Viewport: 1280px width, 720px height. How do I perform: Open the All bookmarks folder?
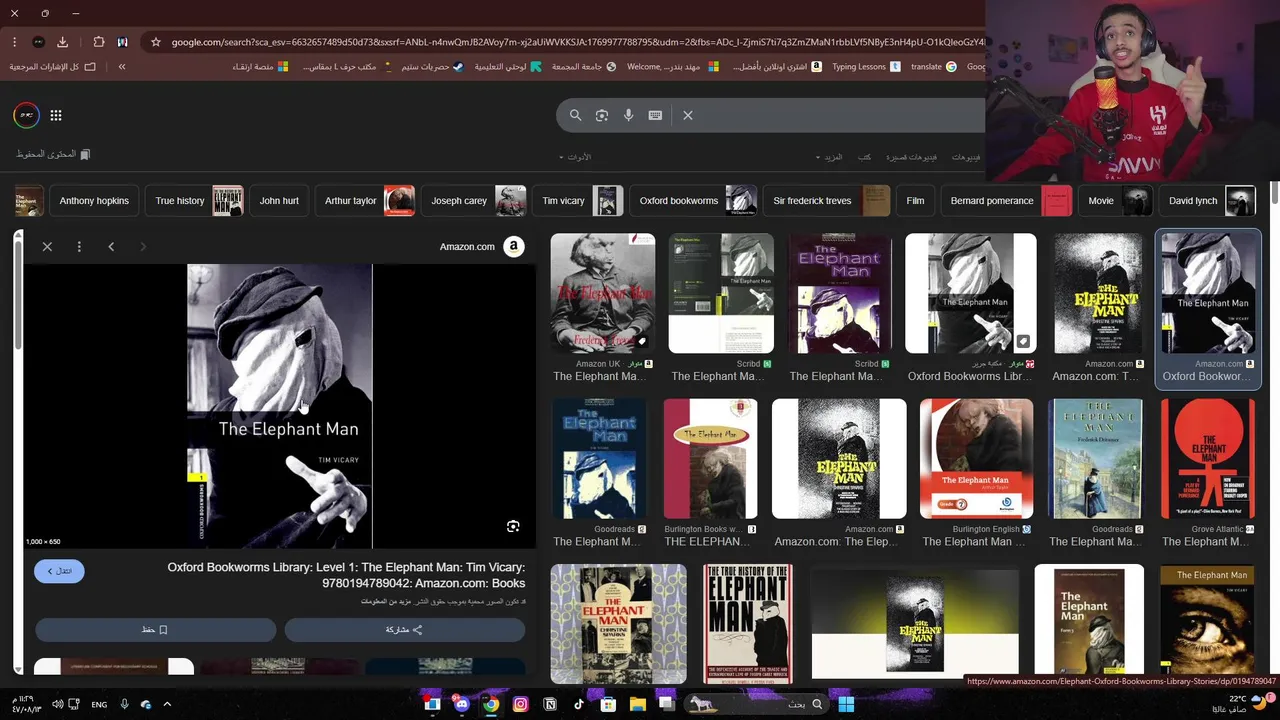pos(53,66)
